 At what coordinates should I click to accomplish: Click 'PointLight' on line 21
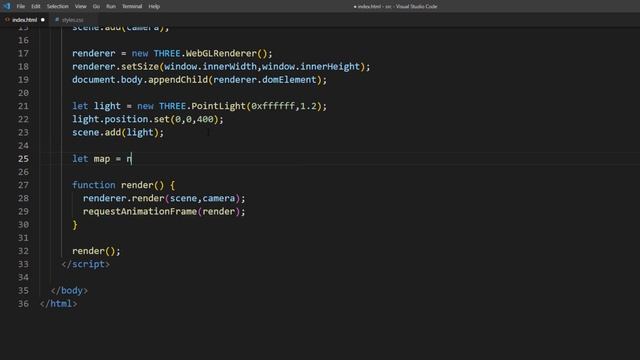pyautogui.click(x=218, y=106)
